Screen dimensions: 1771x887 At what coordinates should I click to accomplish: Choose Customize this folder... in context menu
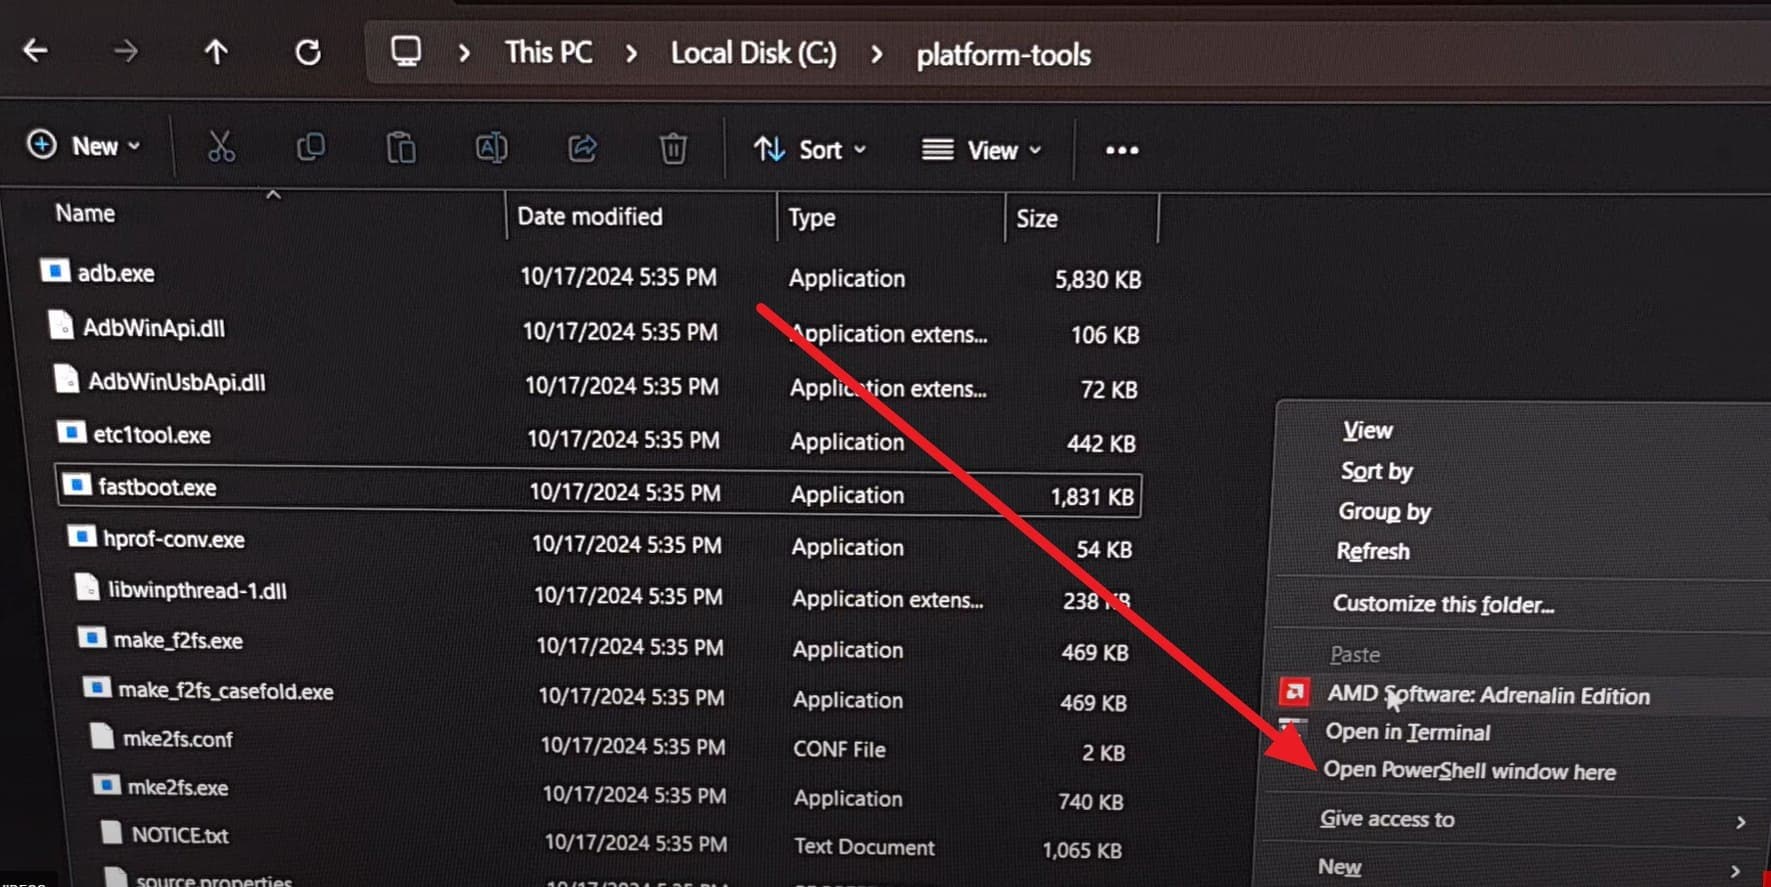pos(1444,604)
